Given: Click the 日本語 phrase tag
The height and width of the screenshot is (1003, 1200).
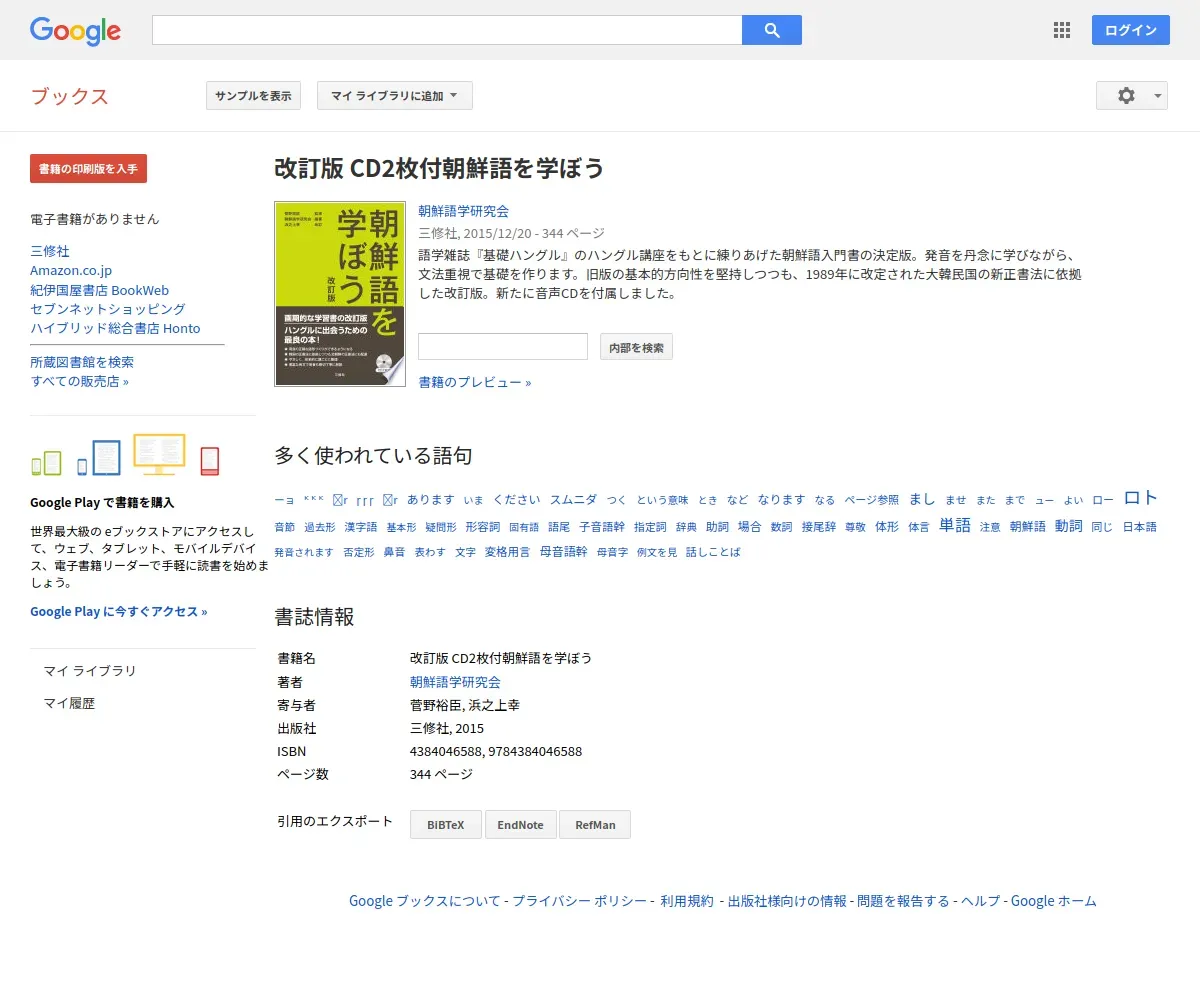Looking at the screenshot, I should point(1139,527).
